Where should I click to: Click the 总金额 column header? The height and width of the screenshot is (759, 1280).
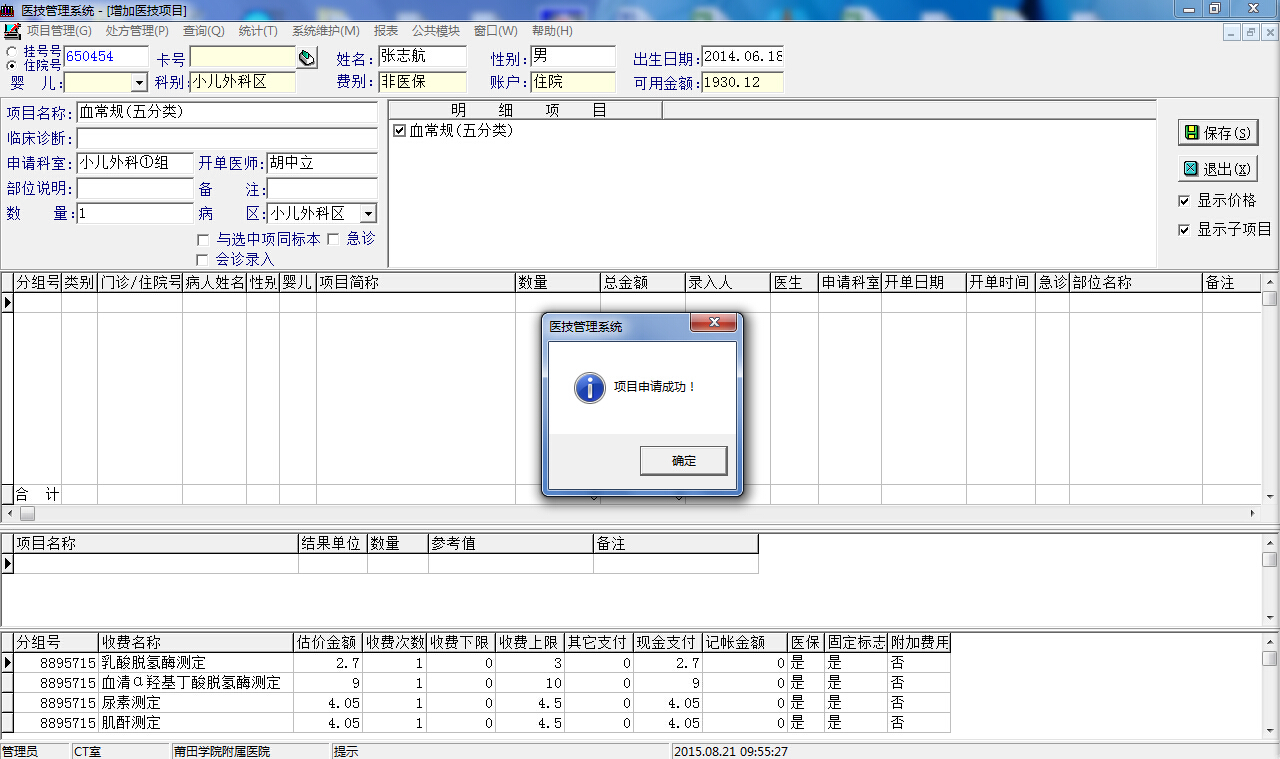coord(642,283)
